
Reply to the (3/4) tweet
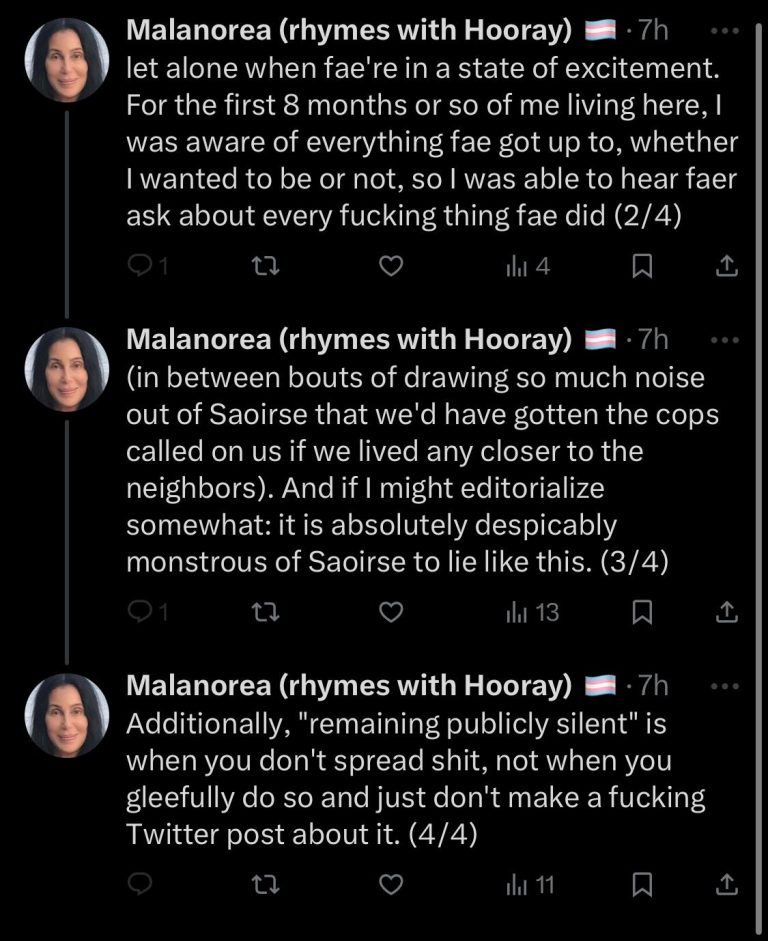(x=142, y=611)
